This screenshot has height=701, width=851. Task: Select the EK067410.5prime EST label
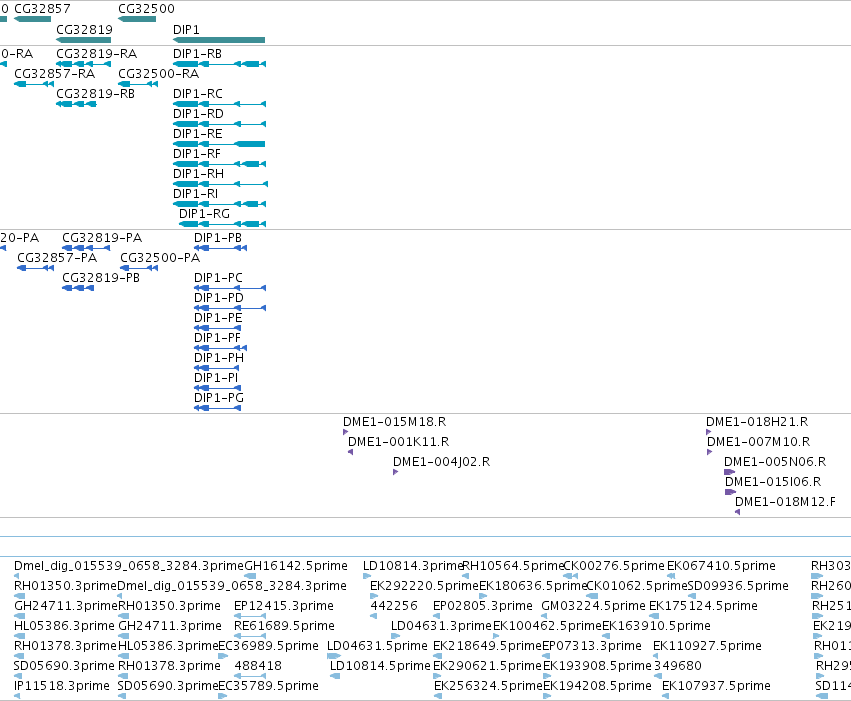(x=721, y=566)
